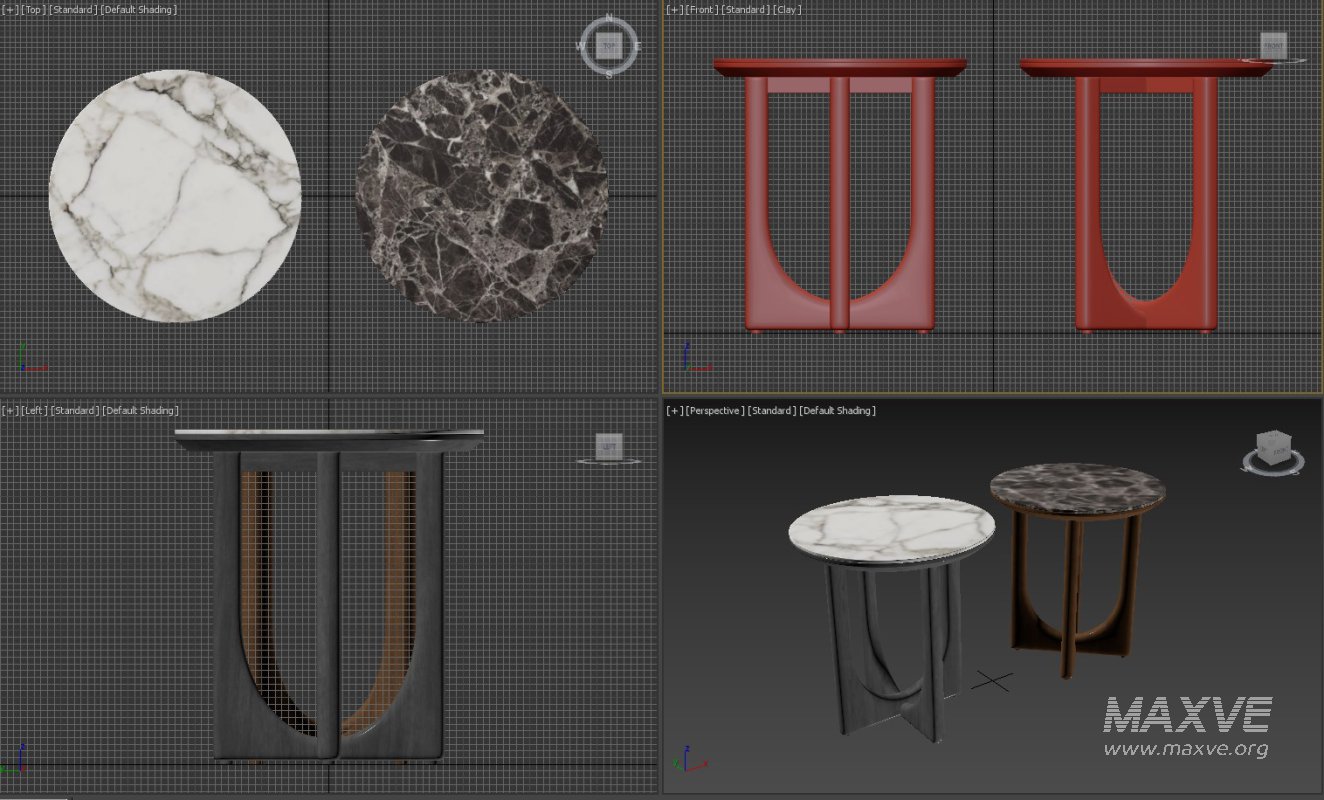Click the compass ring under the Left ViewCube
This screenshot has width=1324, height=800.
click(610, 460)
